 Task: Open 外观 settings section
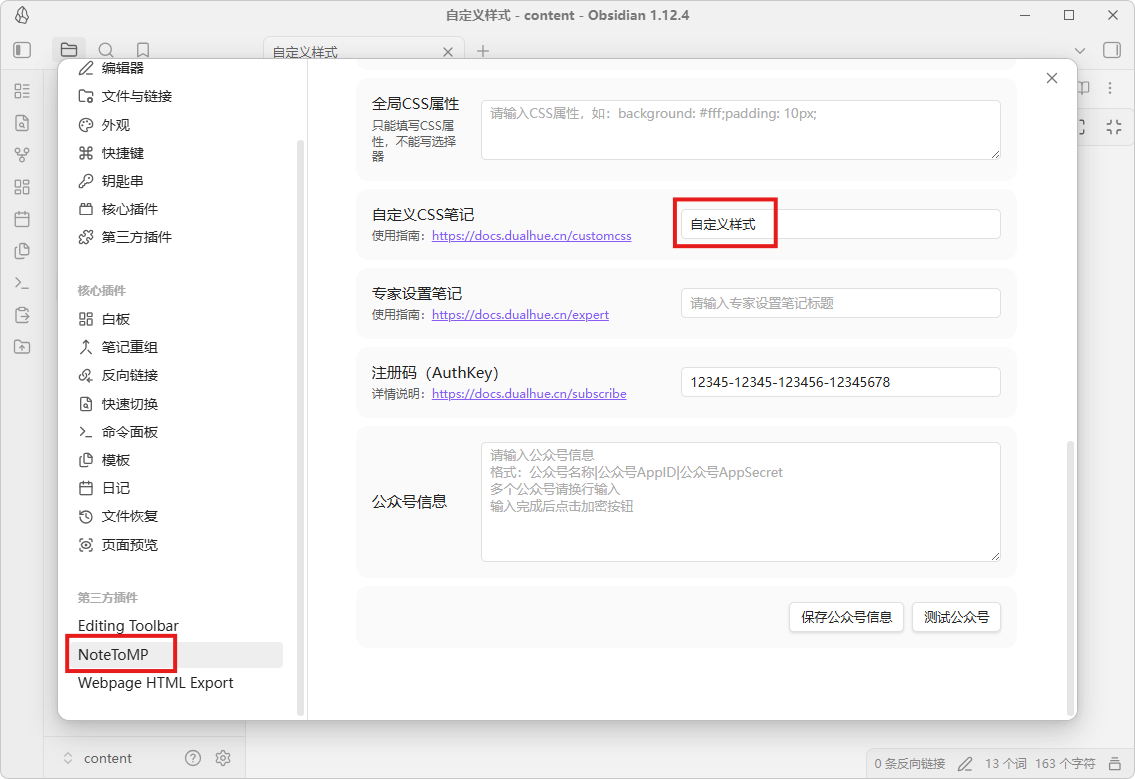tap(116, 125)
